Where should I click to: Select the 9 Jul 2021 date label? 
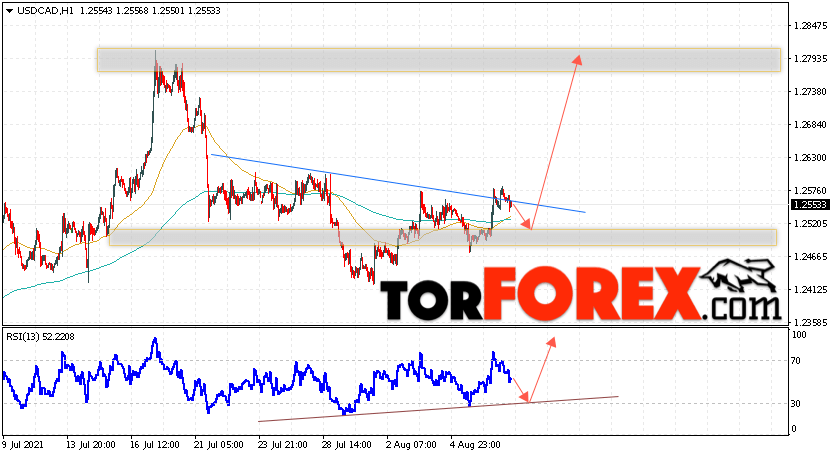(x=23, y=445)
